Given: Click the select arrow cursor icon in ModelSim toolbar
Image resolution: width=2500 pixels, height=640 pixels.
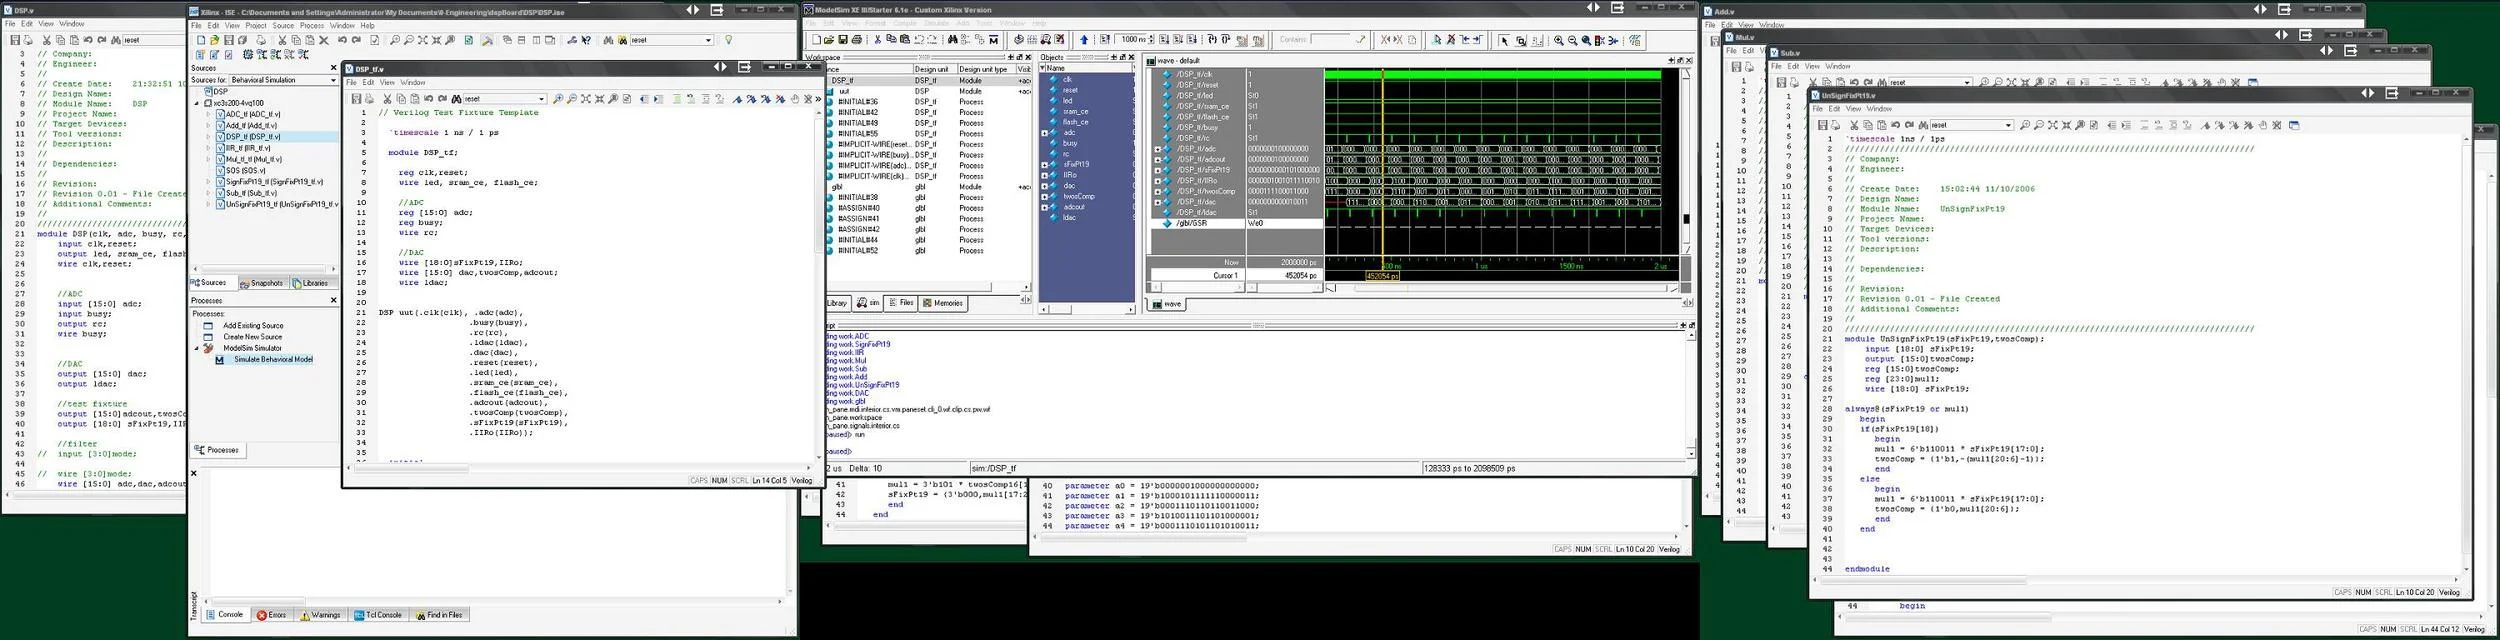Looking at the screenshot, I should tap(1504, 40).
